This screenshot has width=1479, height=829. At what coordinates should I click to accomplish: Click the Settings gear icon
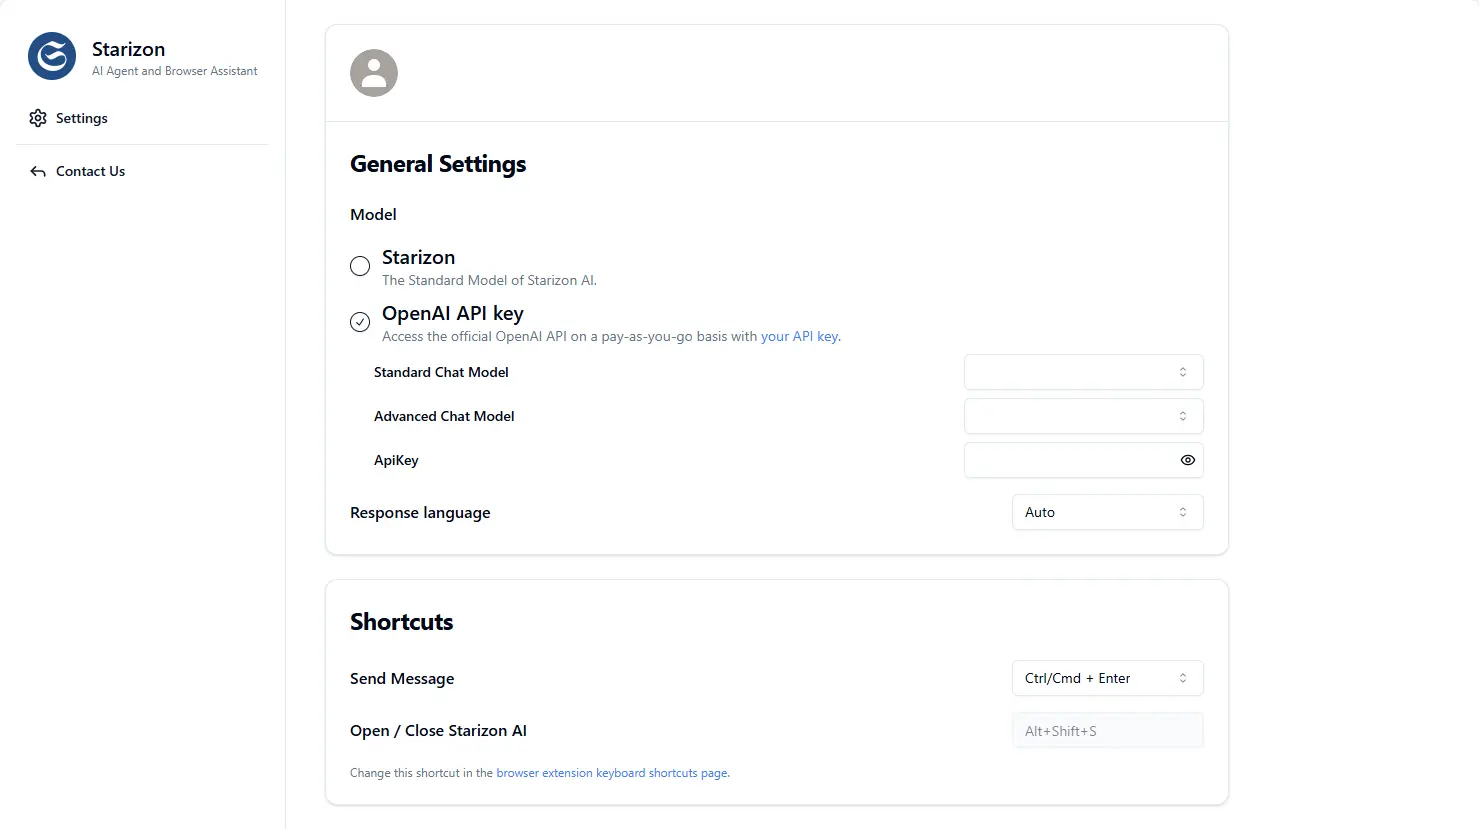pos(38,118)
